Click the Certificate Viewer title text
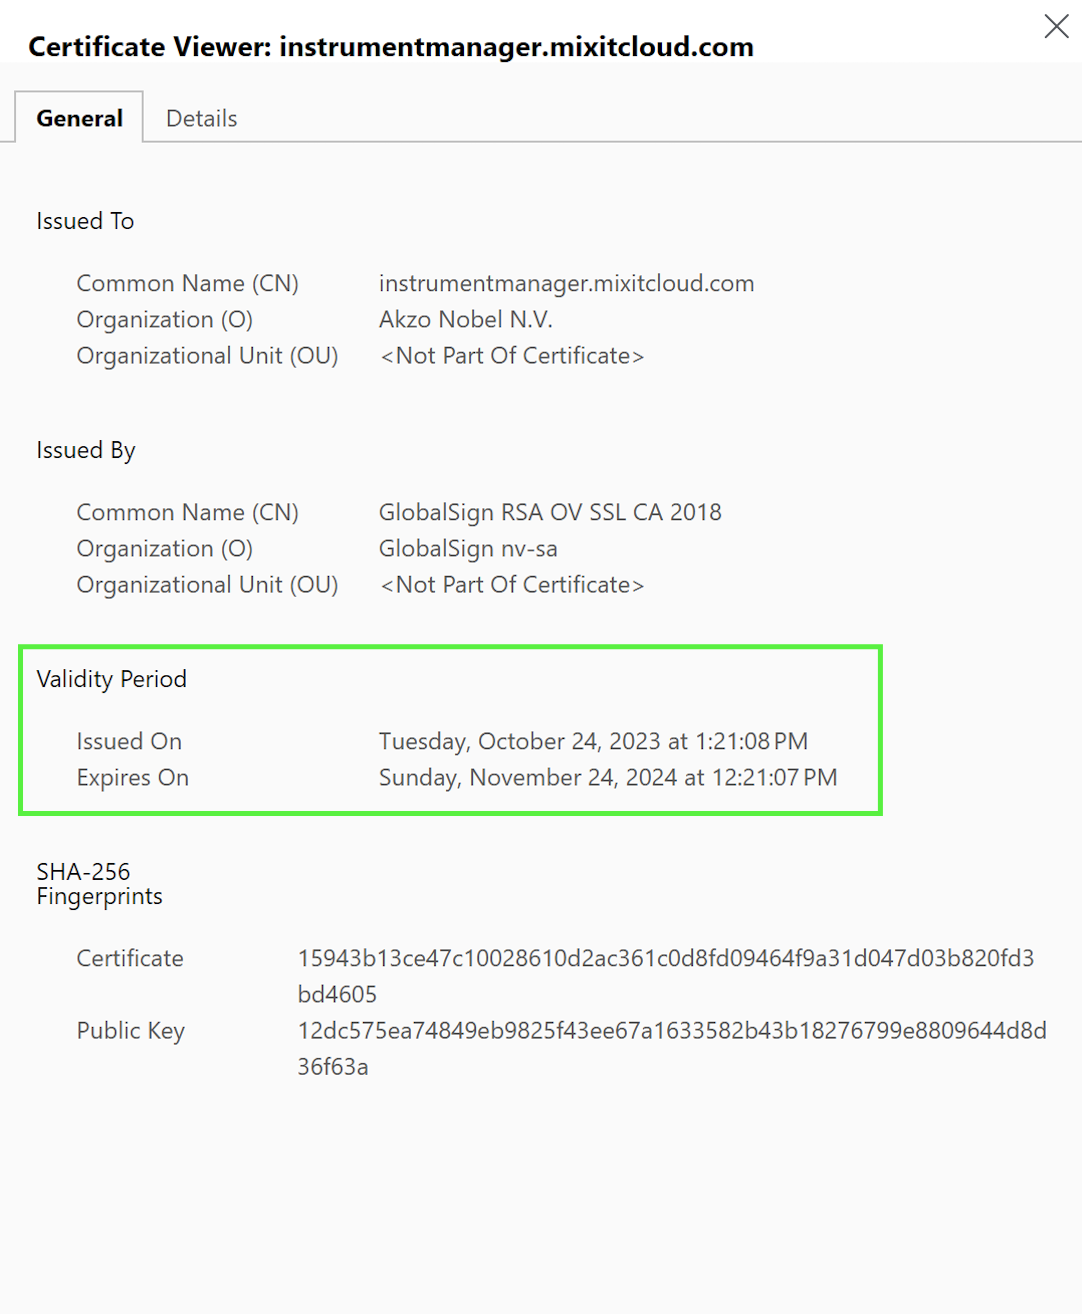1082x1314 pixels. [390, 47]
